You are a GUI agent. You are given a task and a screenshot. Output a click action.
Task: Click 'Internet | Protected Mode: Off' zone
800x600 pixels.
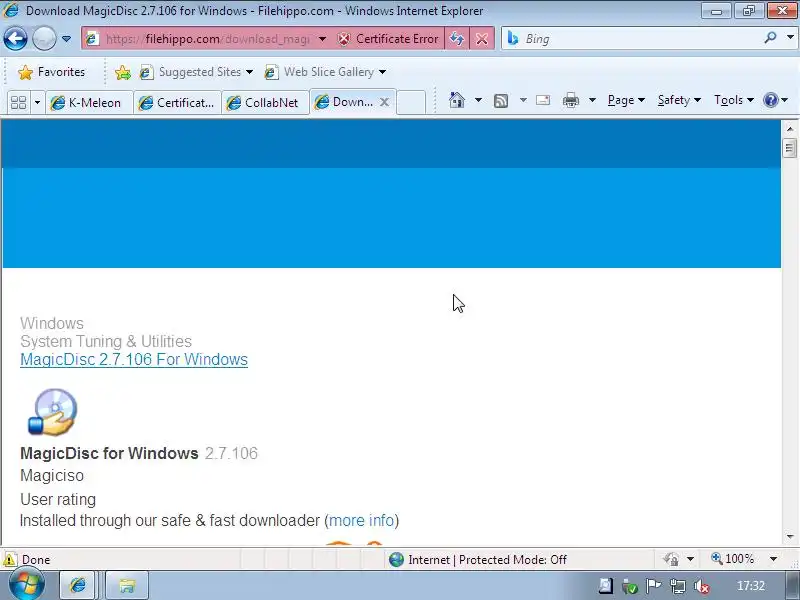(478, 560)
